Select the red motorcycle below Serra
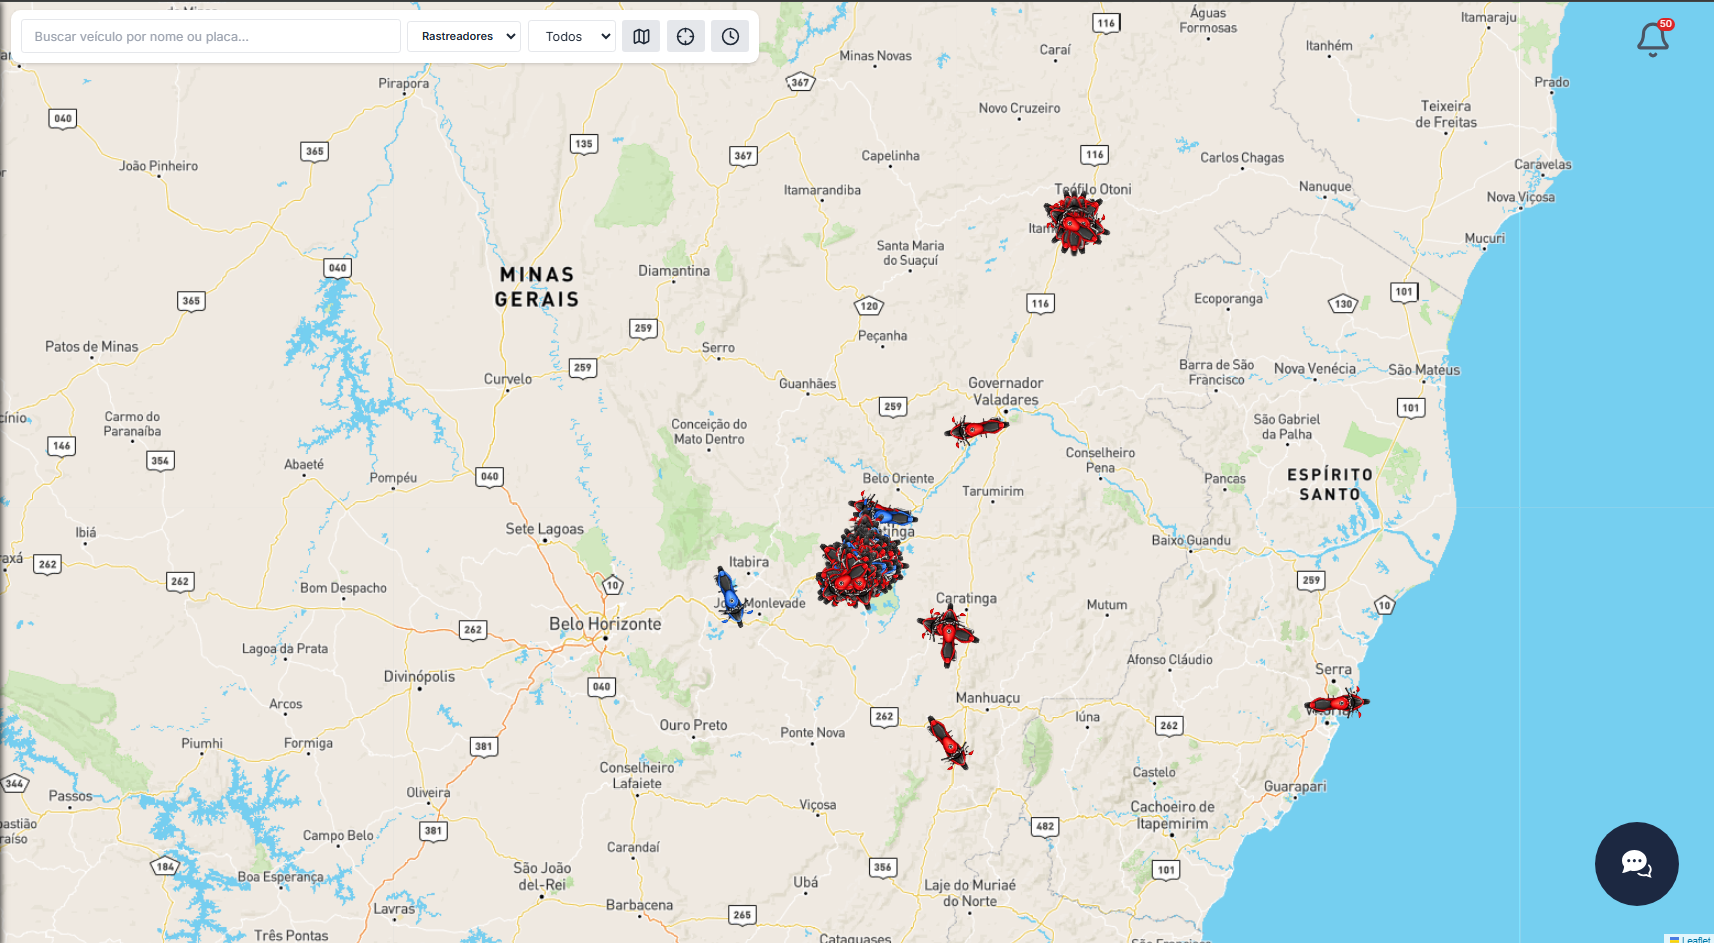 coord(1337,703)
